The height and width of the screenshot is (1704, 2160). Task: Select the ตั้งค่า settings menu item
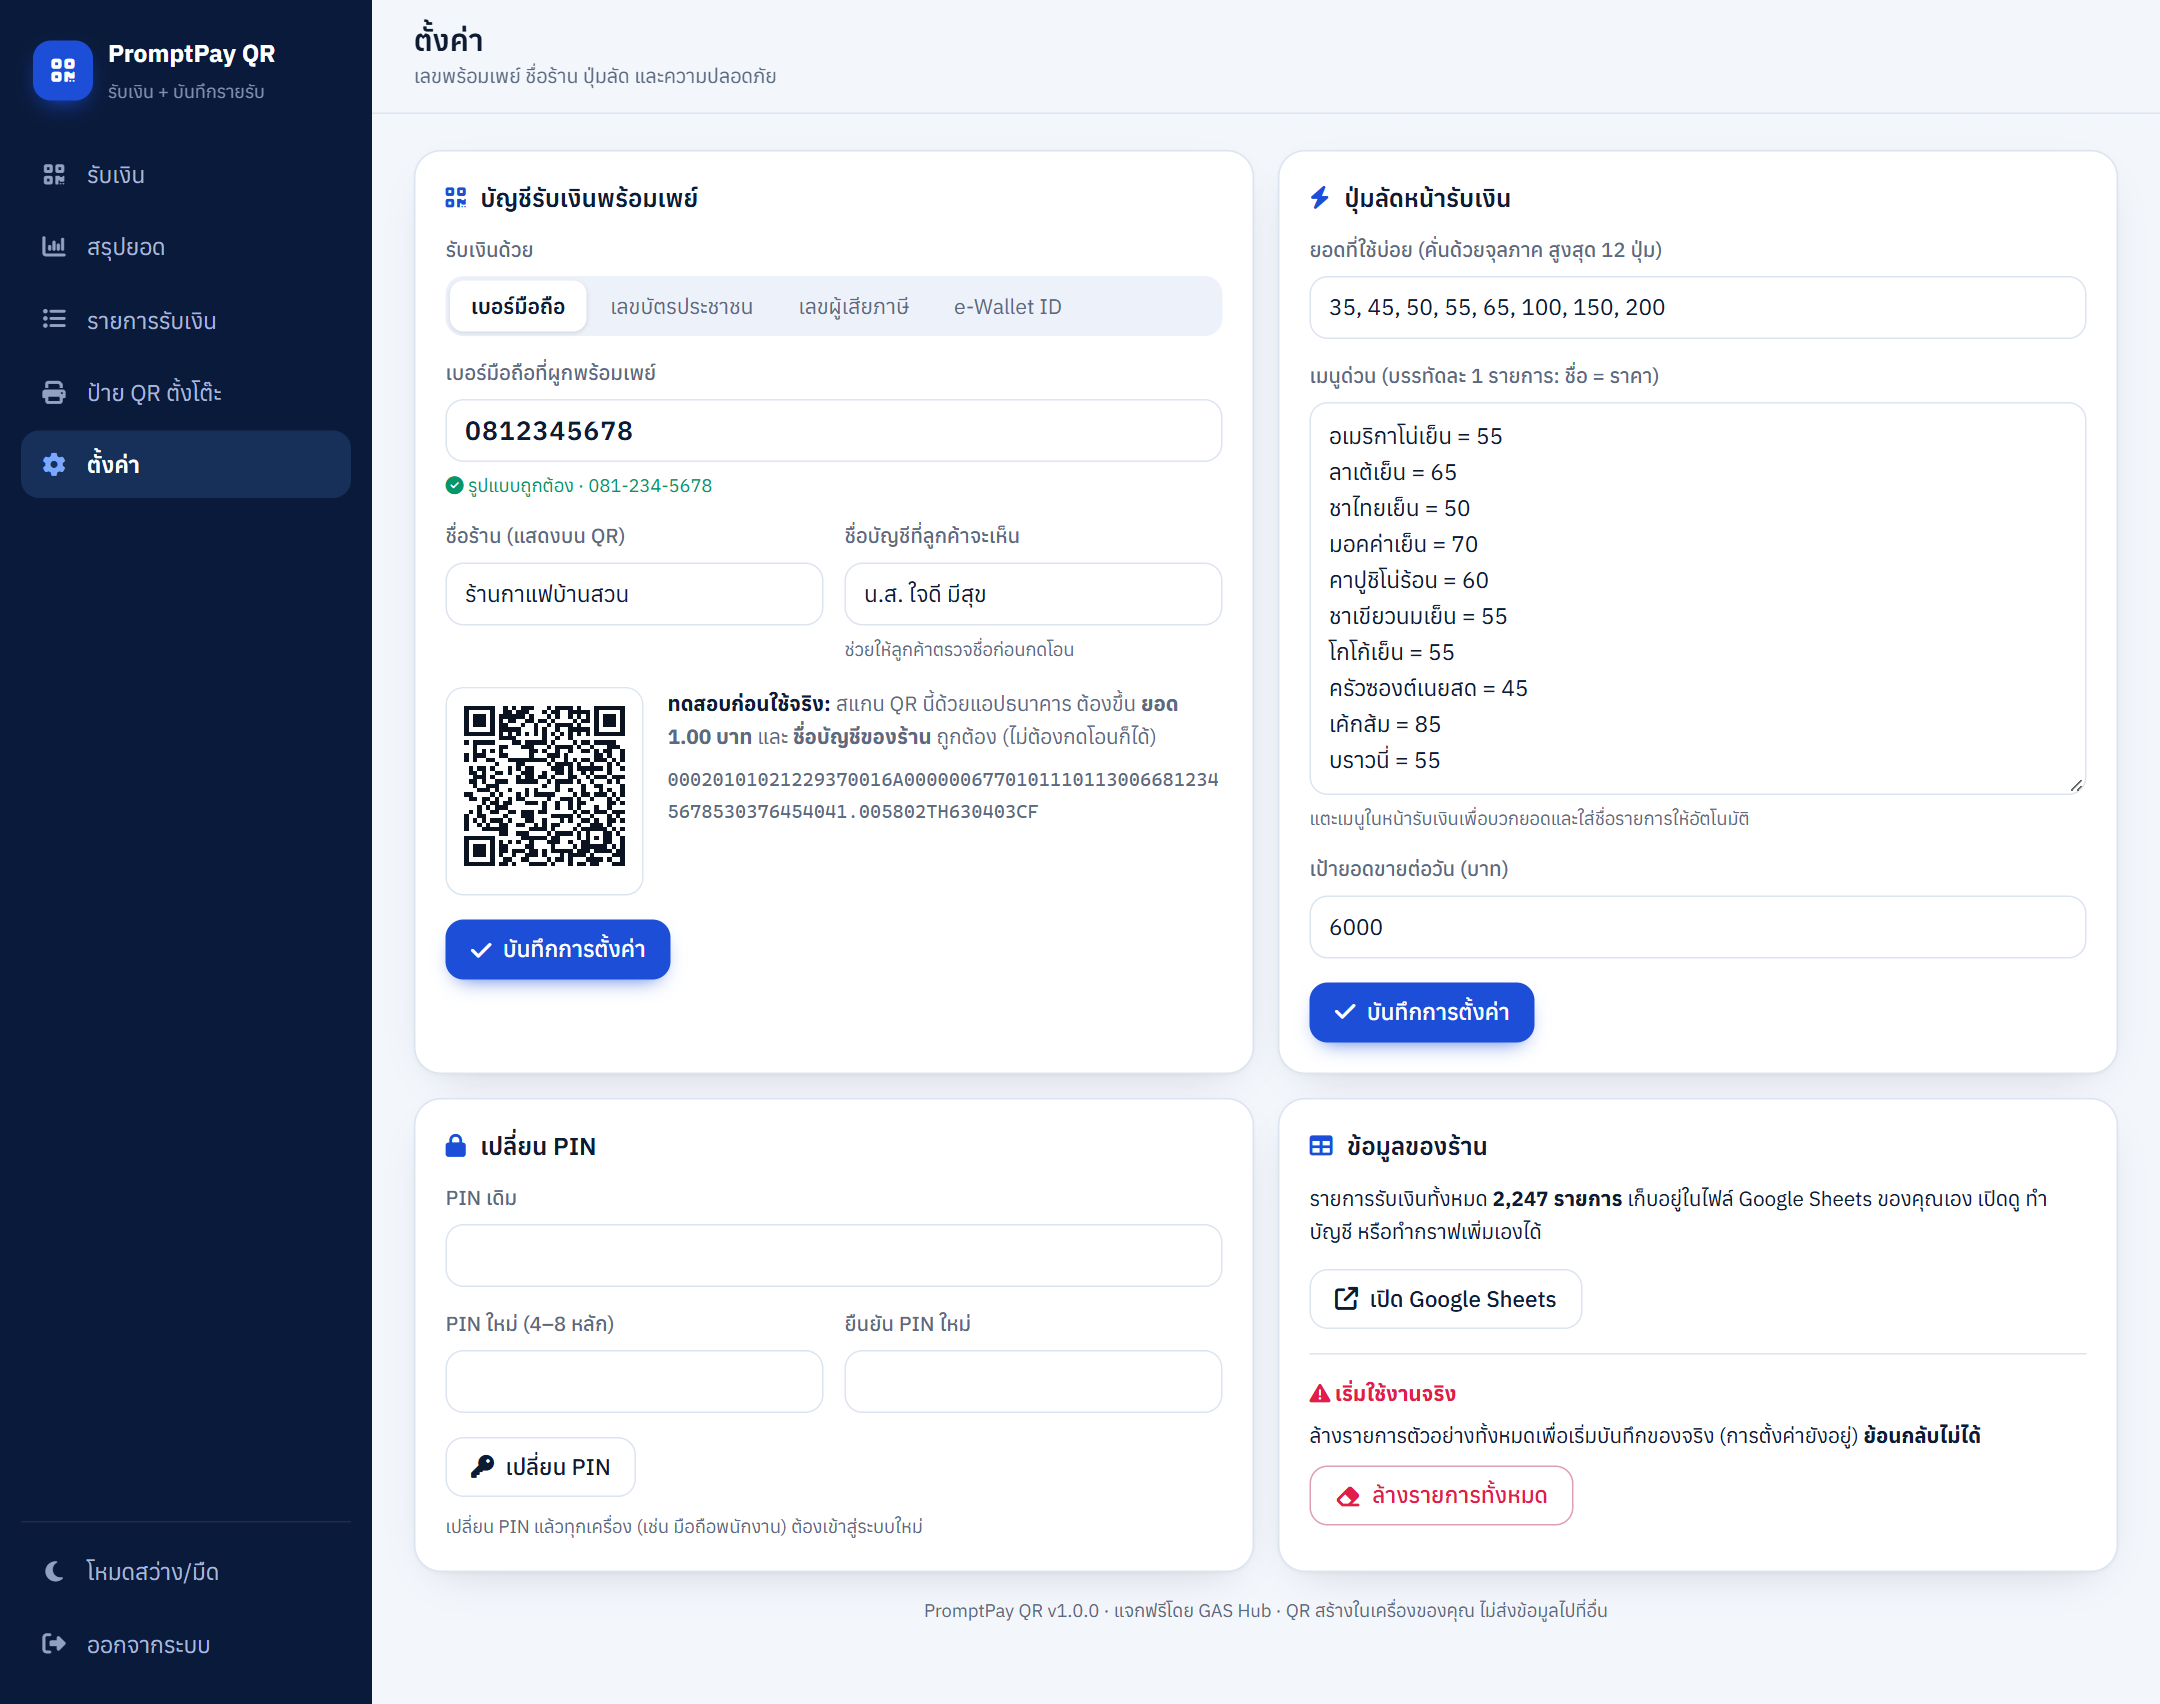[186, 464]
